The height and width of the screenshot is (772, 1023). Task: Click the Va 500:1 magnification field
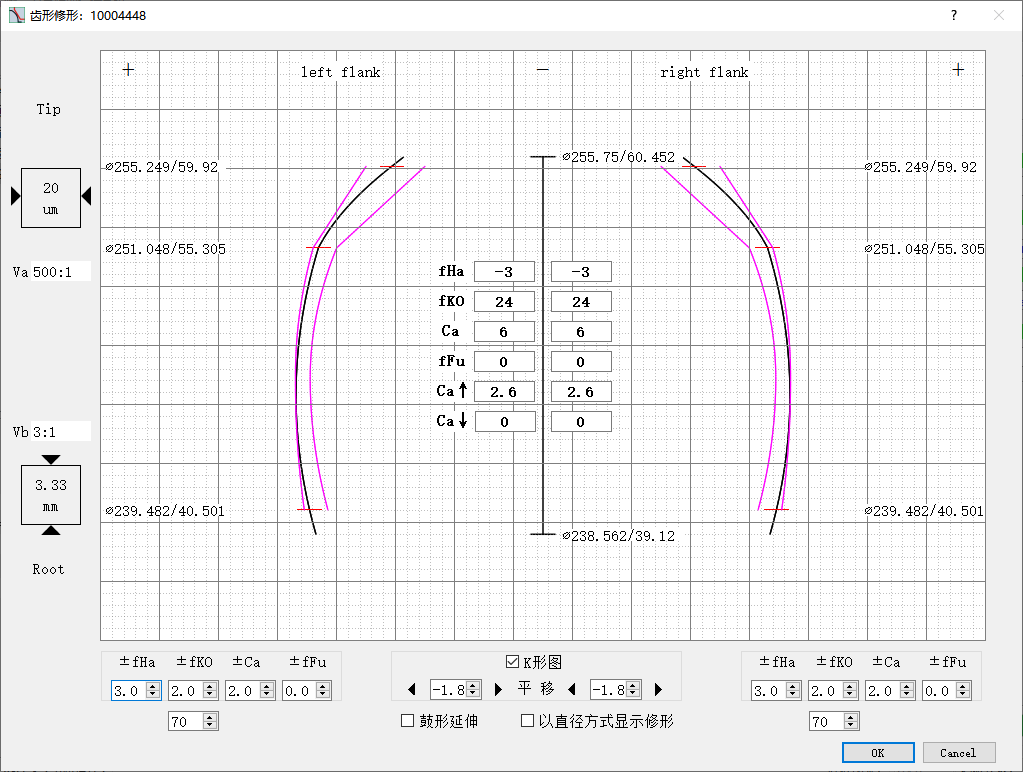tap(61, 272)
